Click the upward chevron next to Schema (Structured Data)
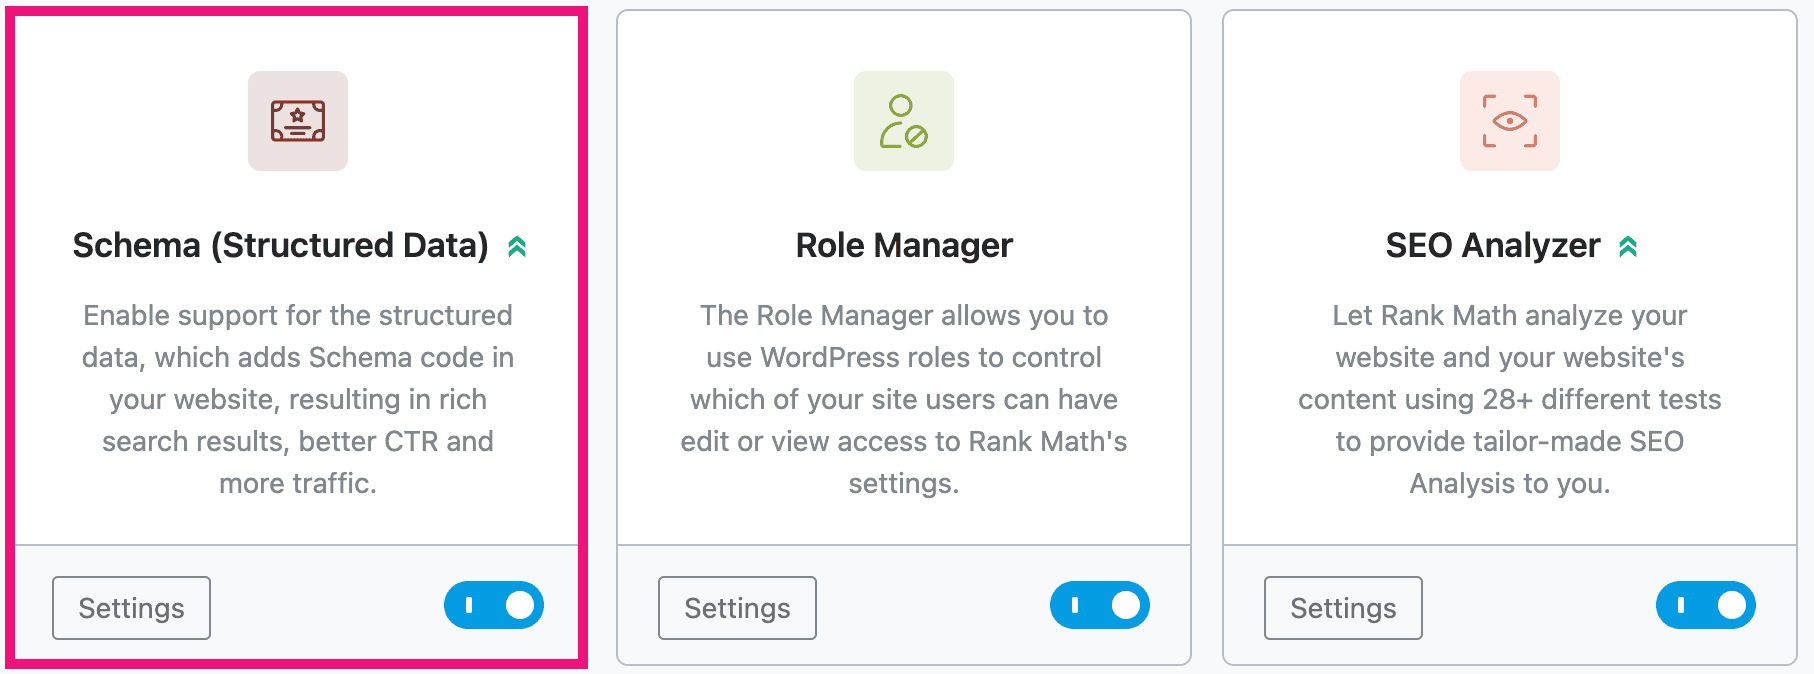 [x=517, y=246]
